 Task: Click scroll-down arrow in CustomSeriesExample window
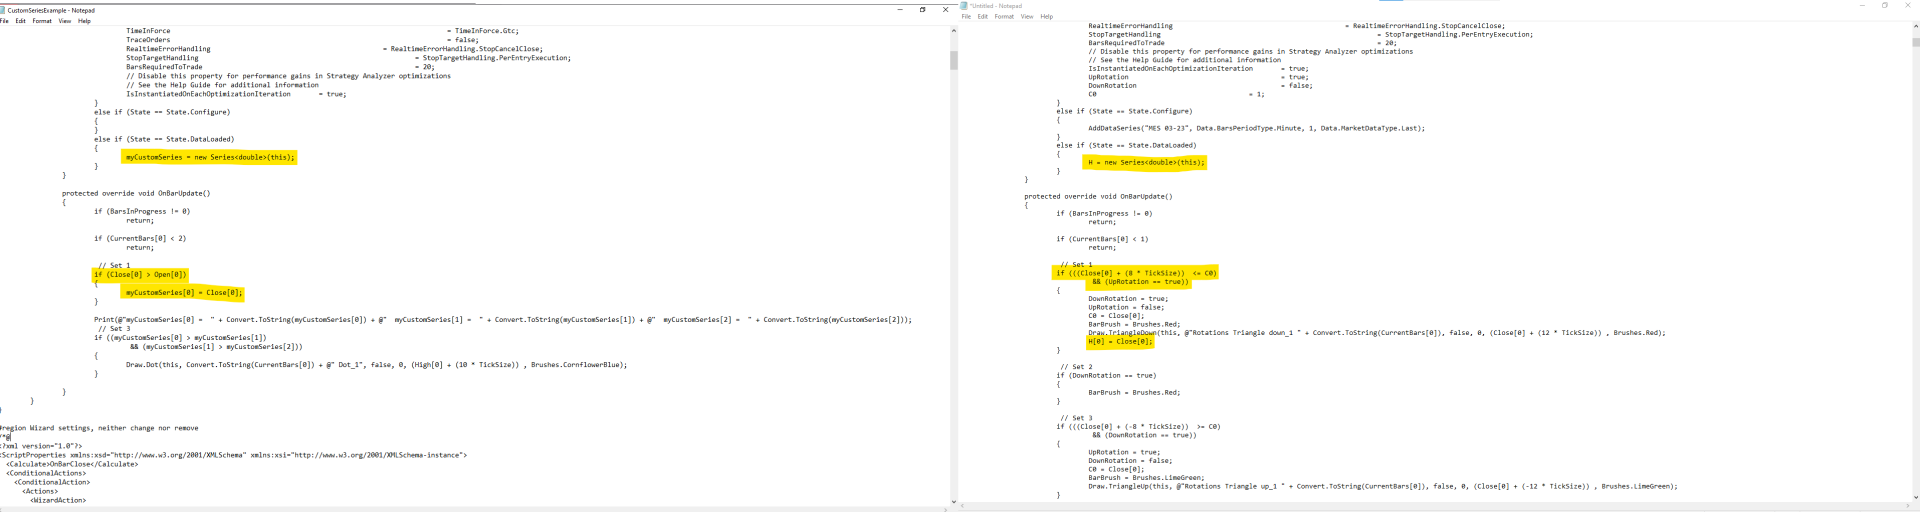pyautogui.click(x=953, y=501)
